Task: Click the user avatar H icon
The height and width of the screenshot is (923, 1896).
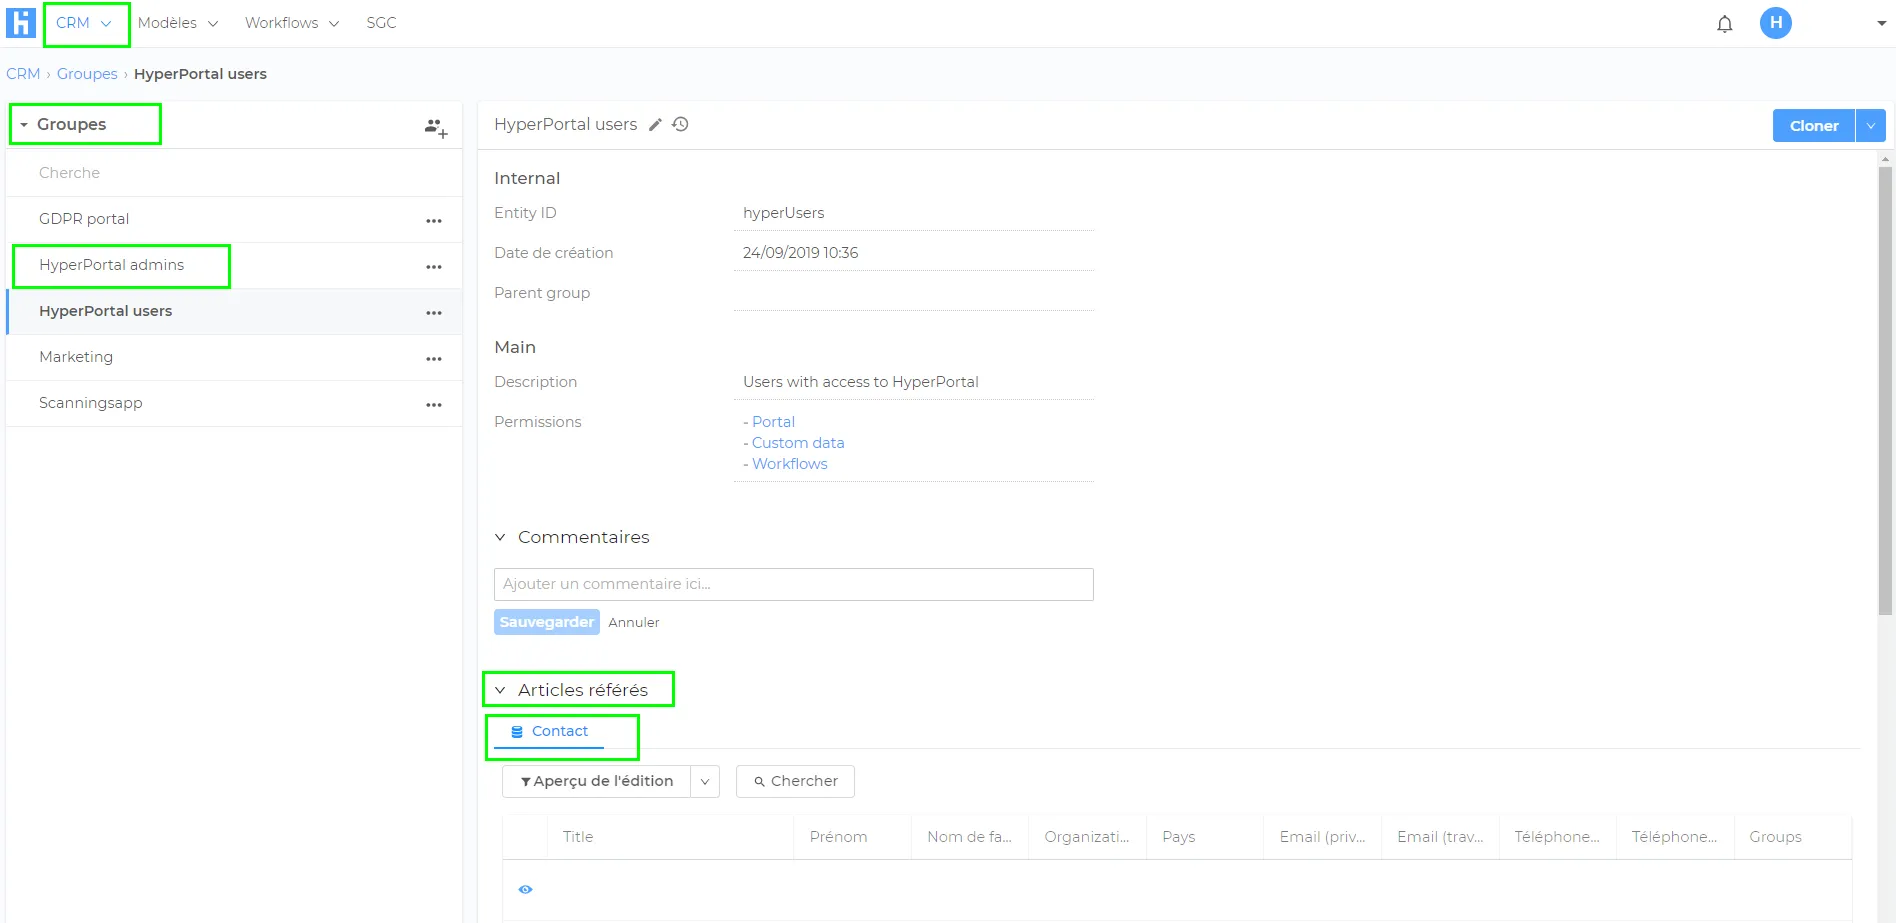Action: point(1775,23)
